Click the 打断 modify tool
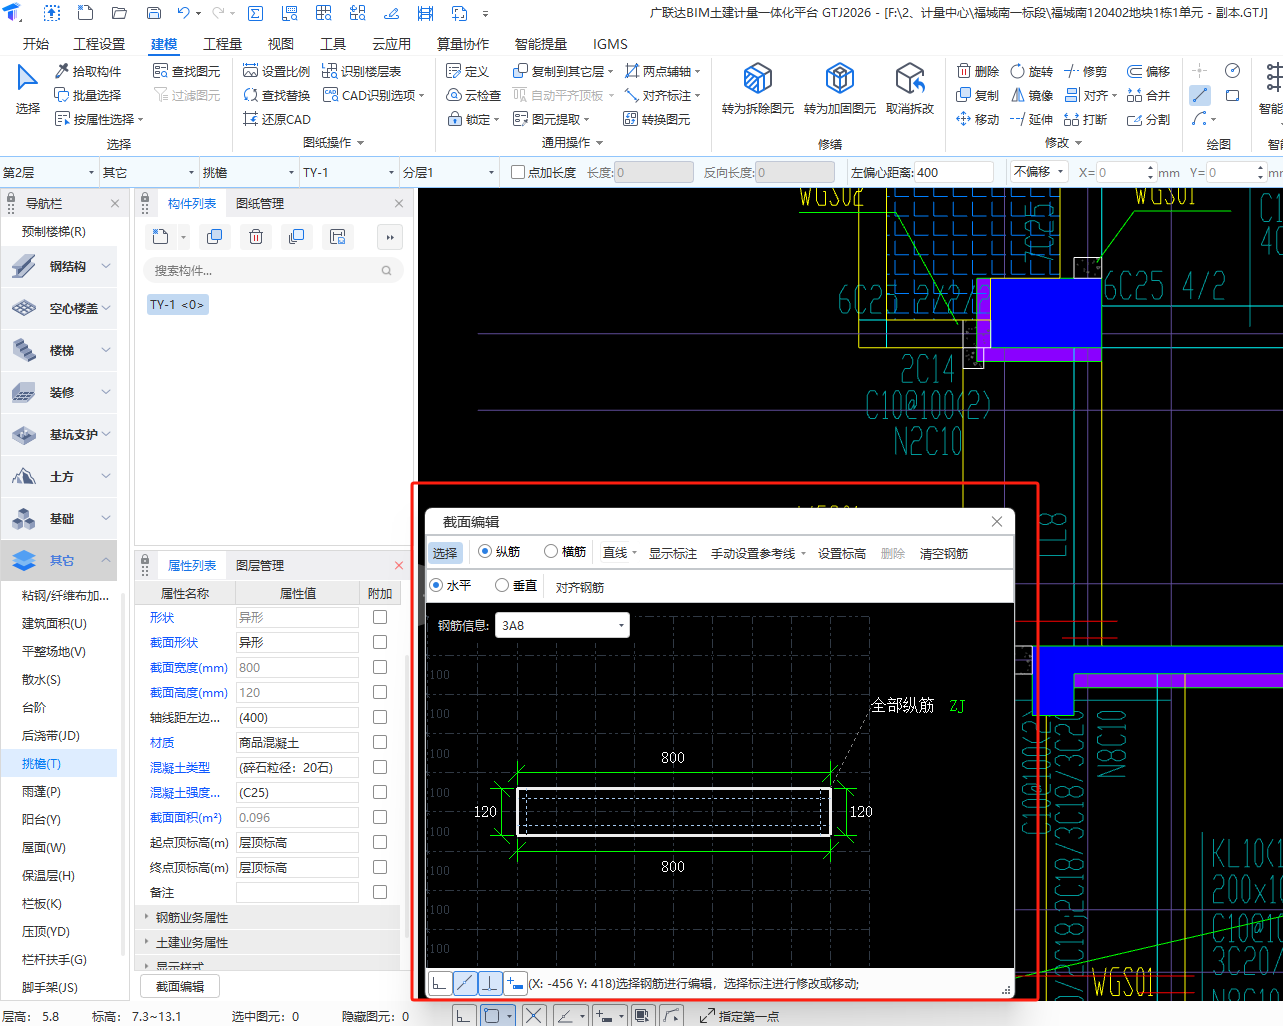 point(1086,119)
